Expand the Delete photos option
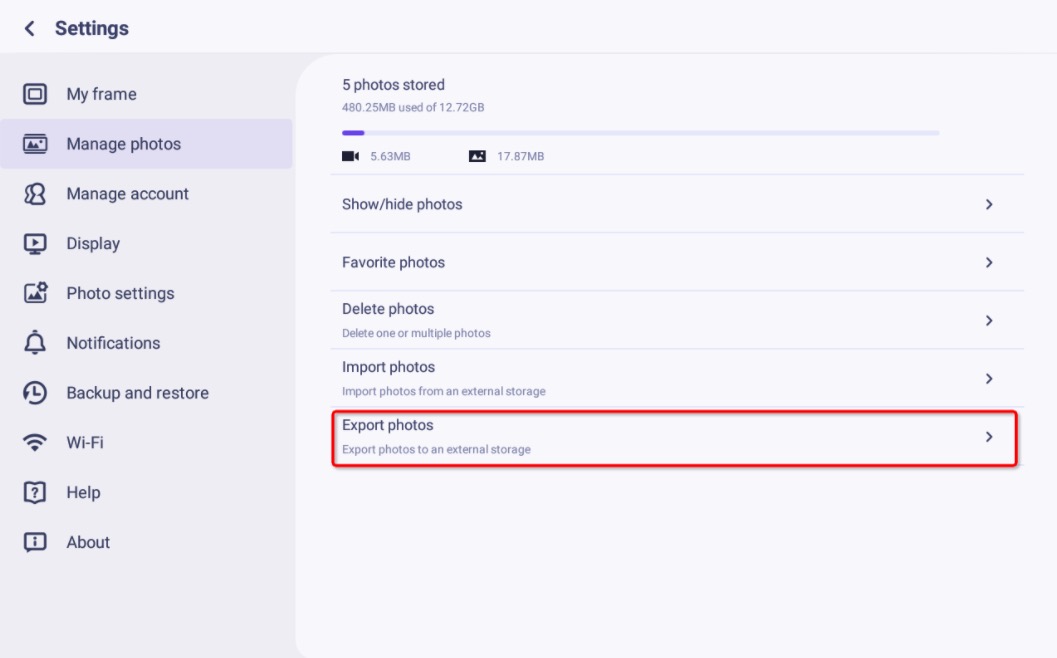Screen dimensions: 1057x658 pos(989,320)
